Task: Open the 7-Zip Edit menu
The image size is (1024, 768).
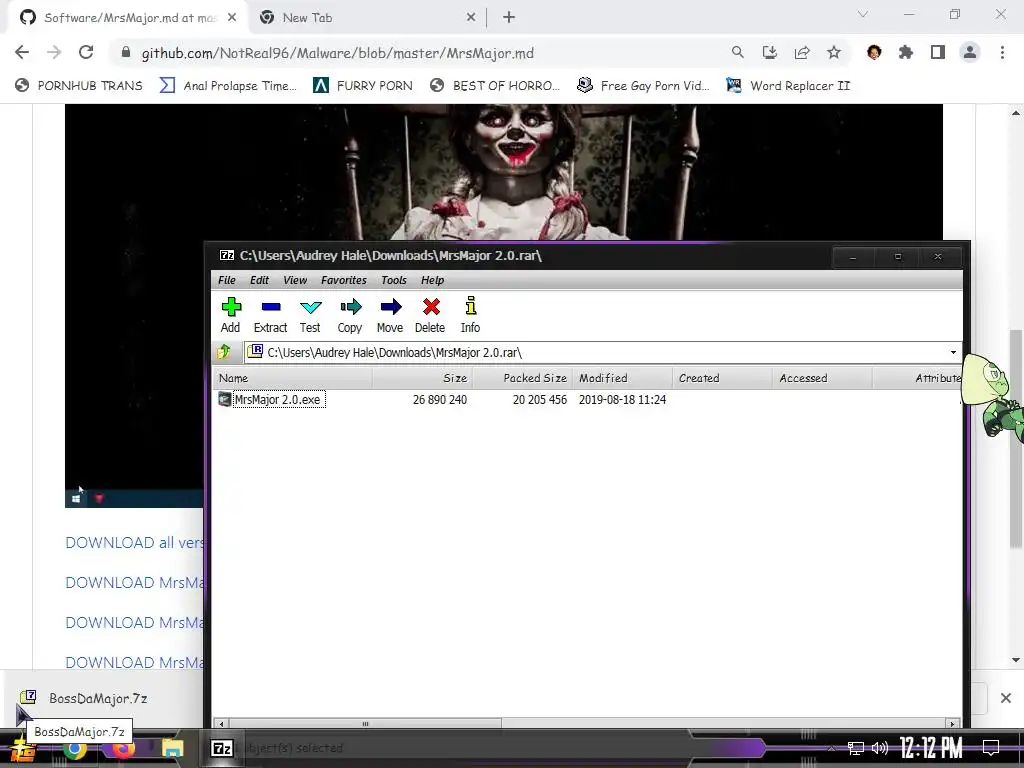Action: (259, 280)
